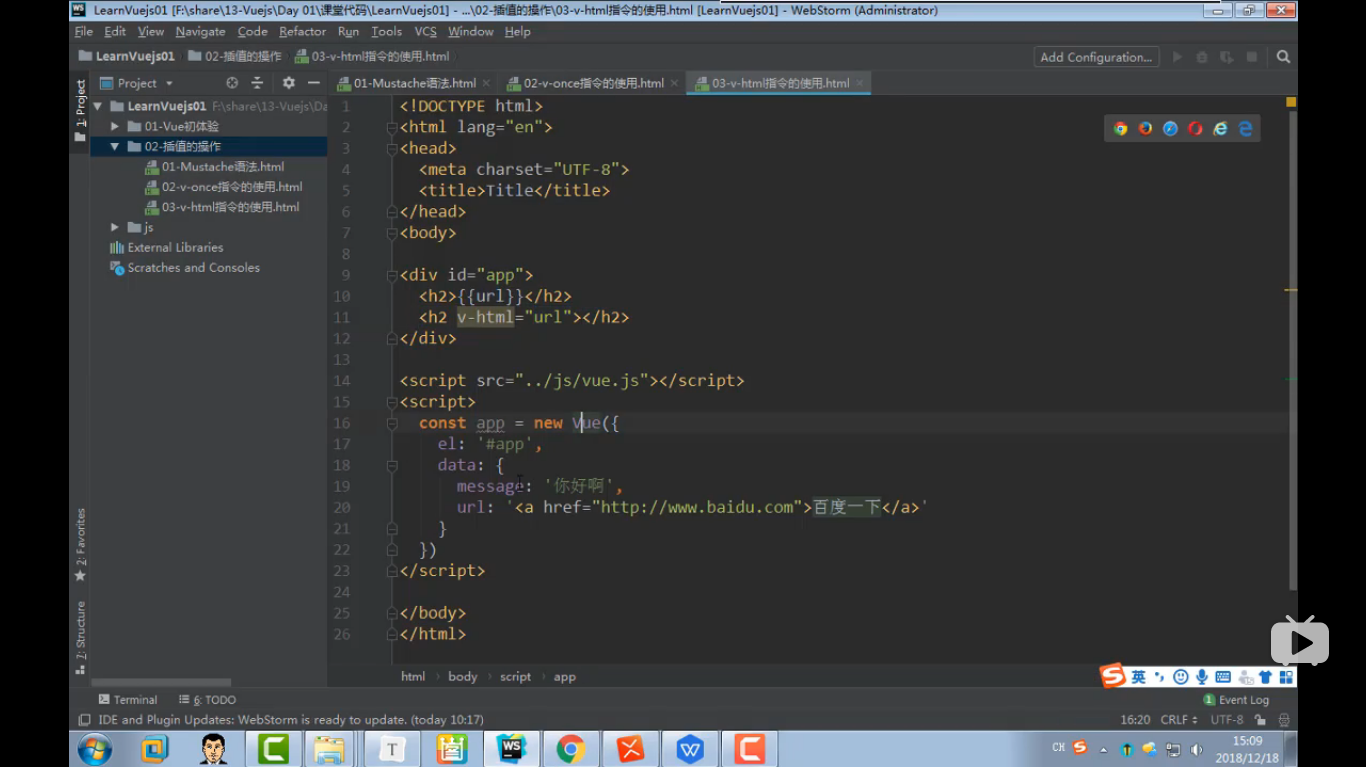Open in Firefox from browser popup
The image size is (1366, 767).
[1146, 129]
